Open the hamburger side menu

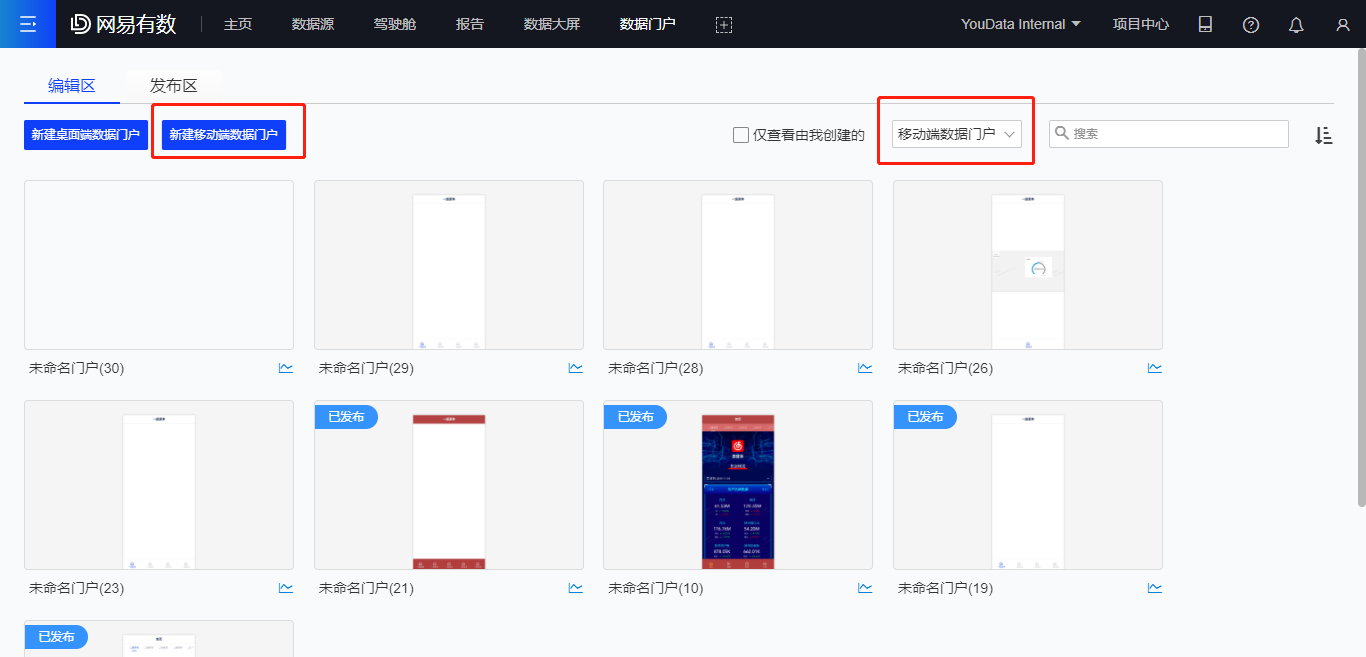click(28, 24)
